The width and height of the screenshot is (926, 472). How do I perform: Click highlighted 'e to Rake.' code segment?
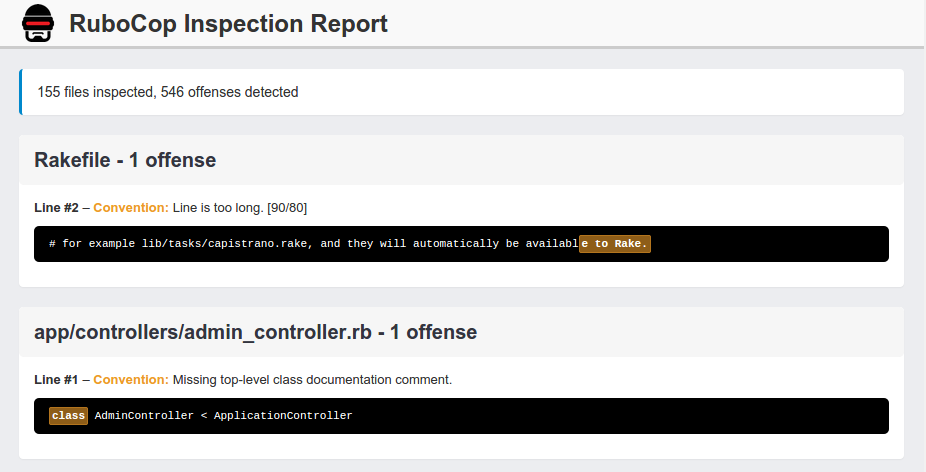point(615,244)
